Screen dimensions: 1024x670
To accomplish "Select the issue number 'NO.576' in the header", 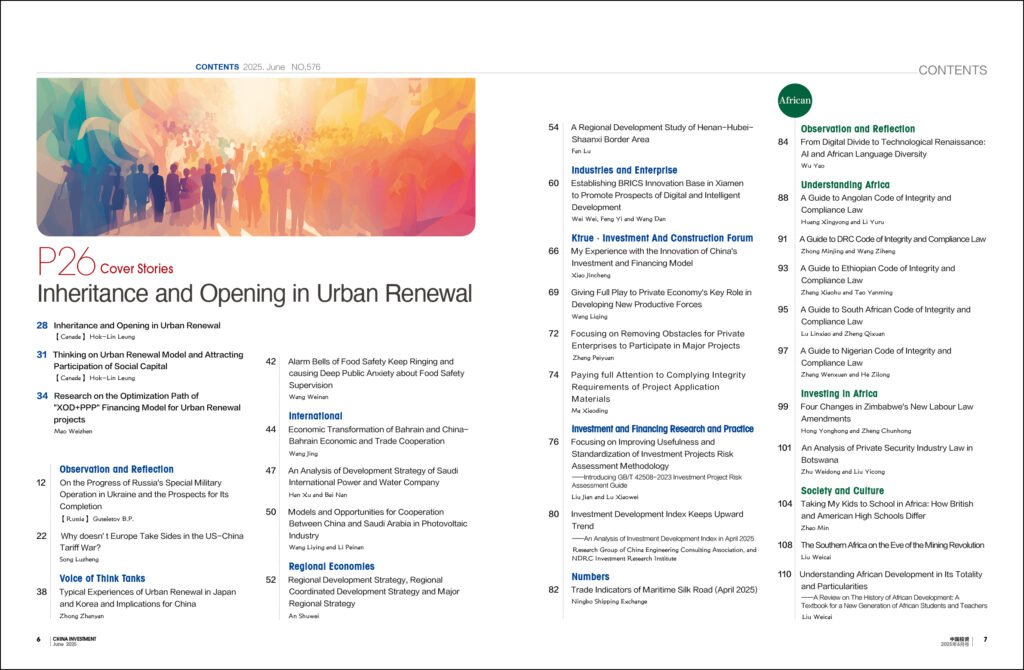I will tap(306, 67).
